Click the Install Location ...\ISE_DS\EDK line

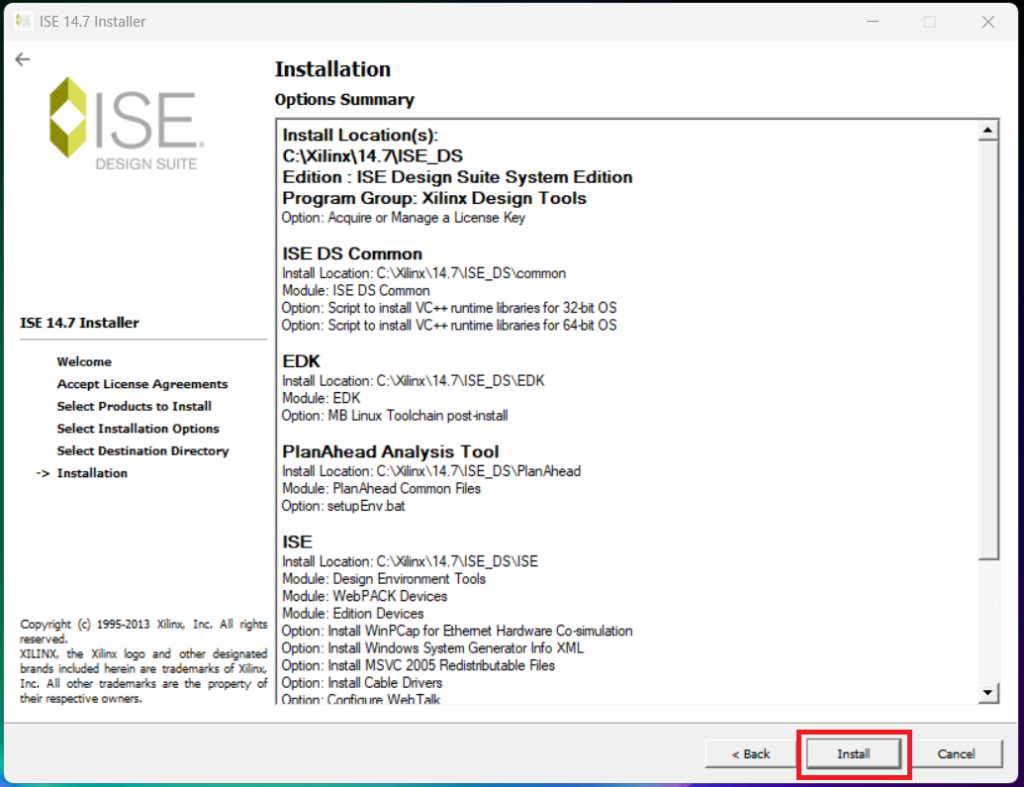[413, 381]
